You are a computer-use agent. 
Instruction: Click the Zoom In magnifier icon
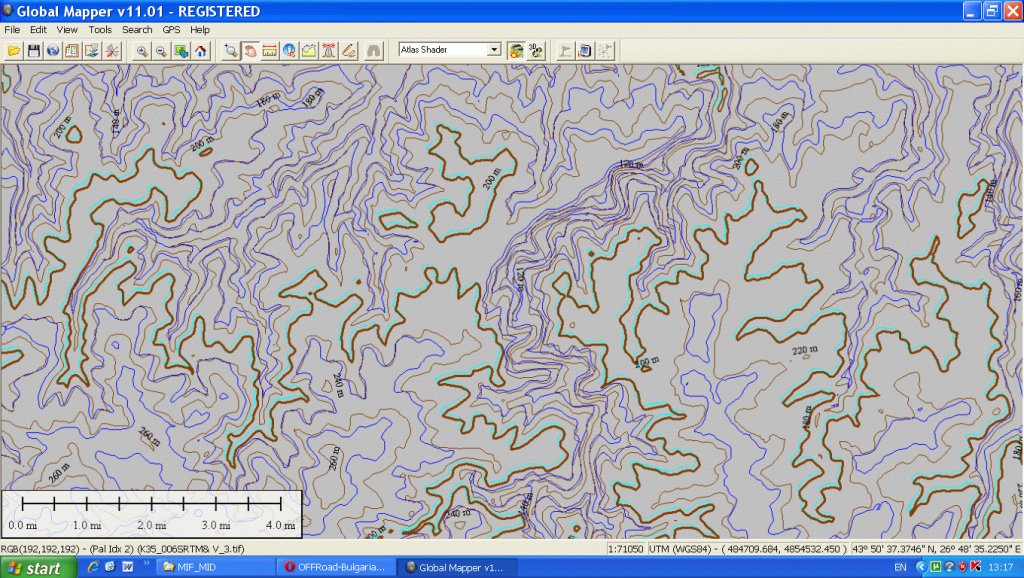pyautogui.click(x=142, y=50)
